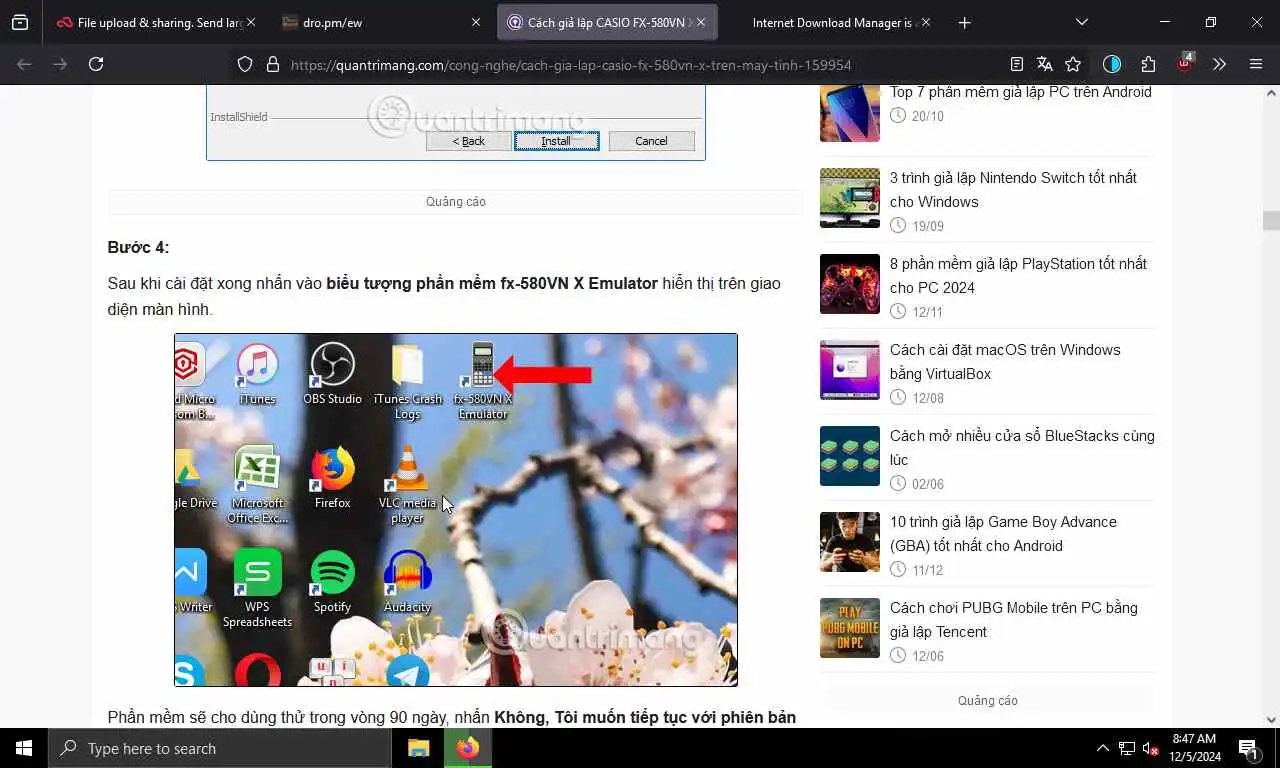Click the InstallShield installer screenshot image
The height and width of the screenshot is (768, 1280).
tap(456, 122)
